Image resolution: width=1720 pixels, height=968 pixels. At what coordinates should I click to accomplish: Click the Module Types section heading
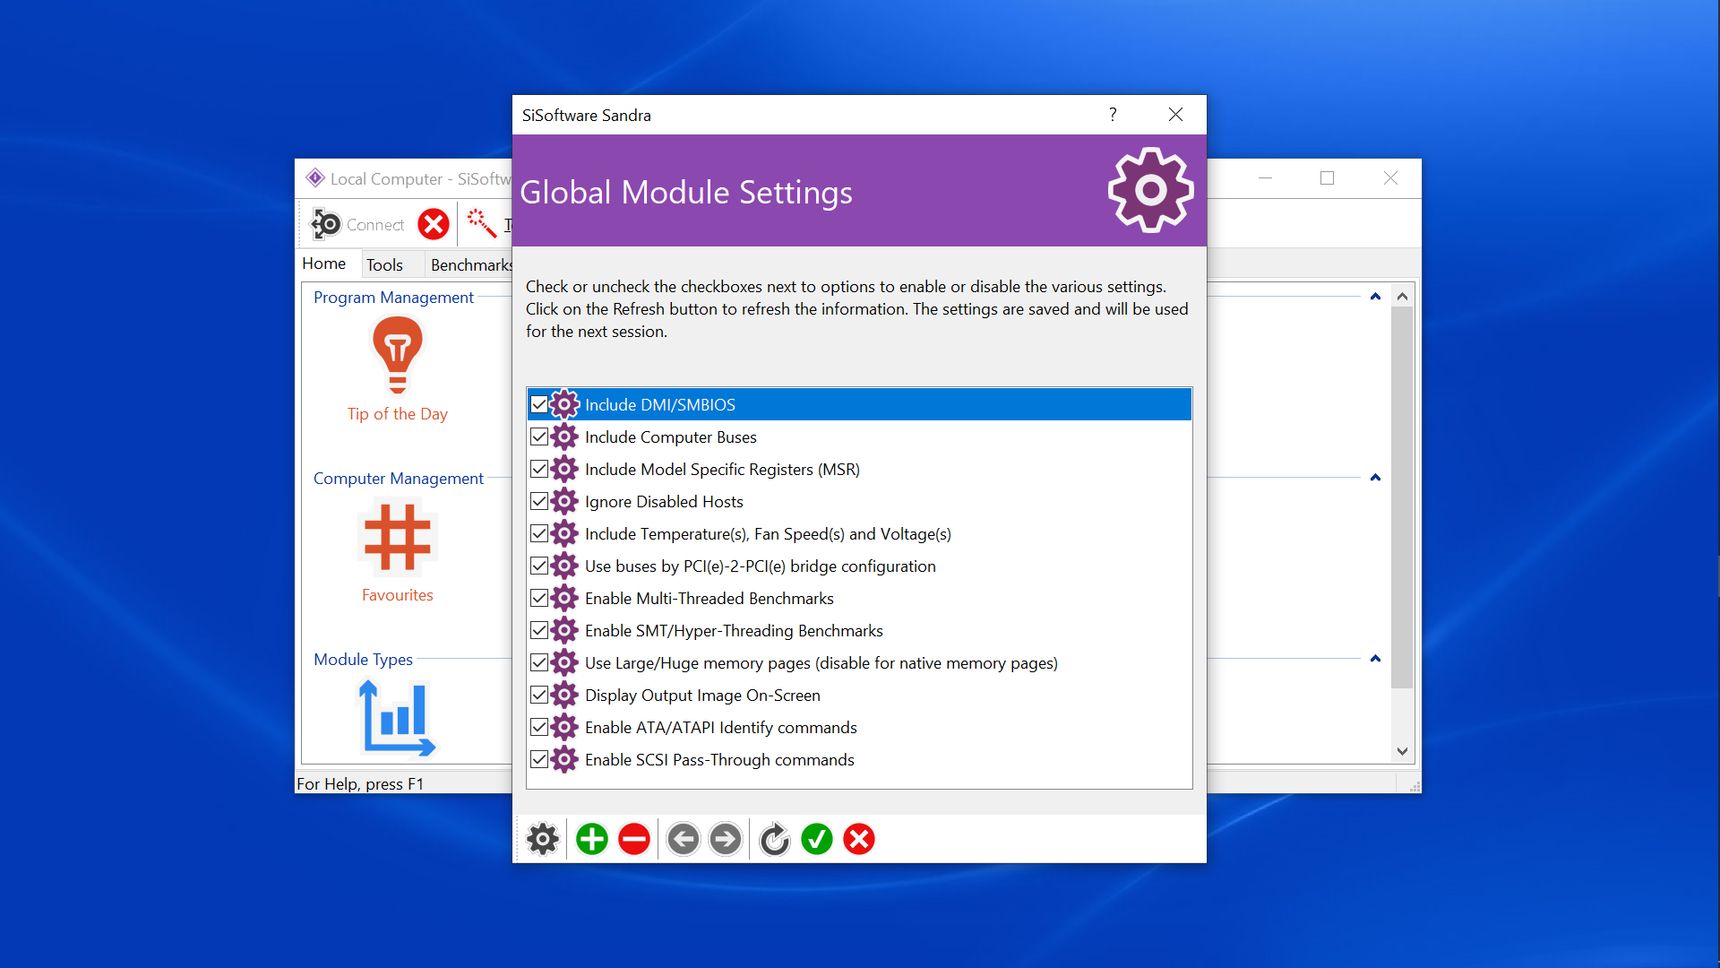click(363, 659)
